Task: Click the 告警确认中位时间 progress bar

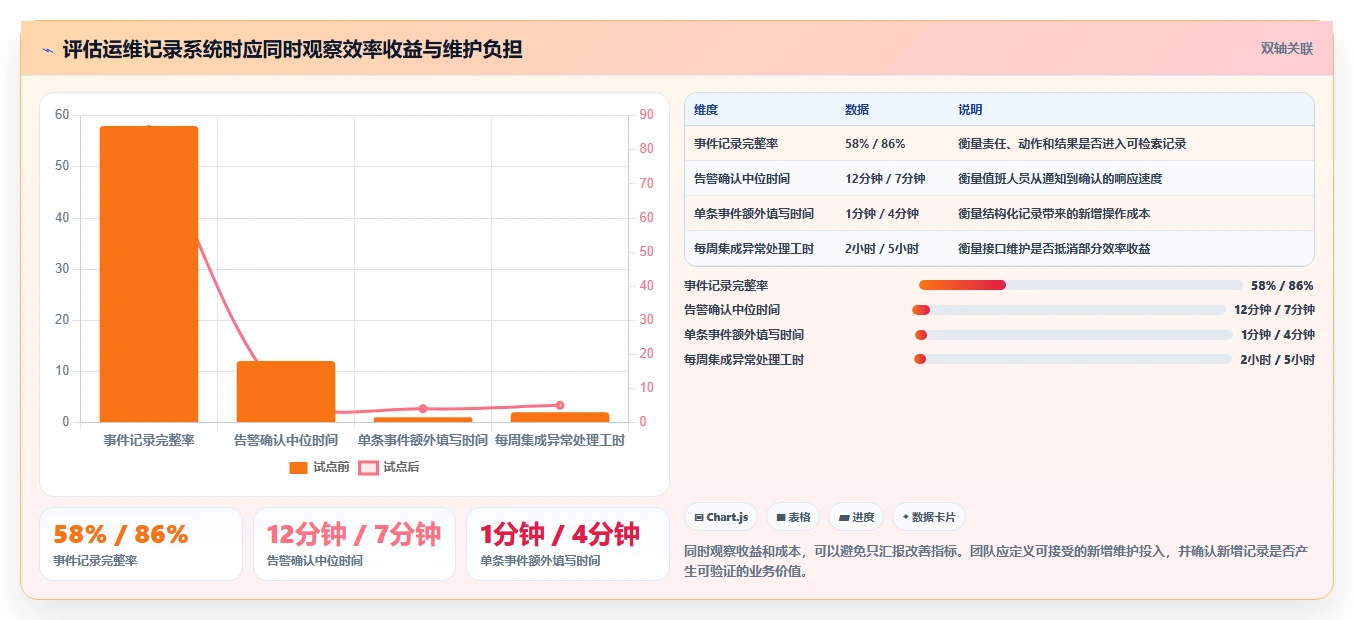Action: coord(1068,310)
